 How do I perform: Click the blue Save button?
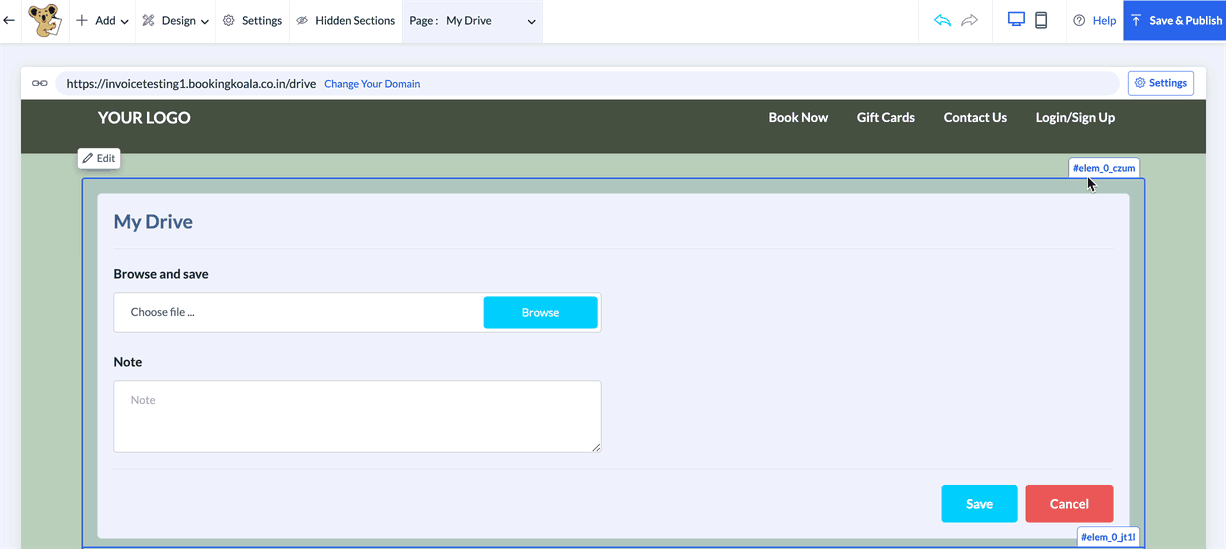pyautogui.click(x=979, y=504)
